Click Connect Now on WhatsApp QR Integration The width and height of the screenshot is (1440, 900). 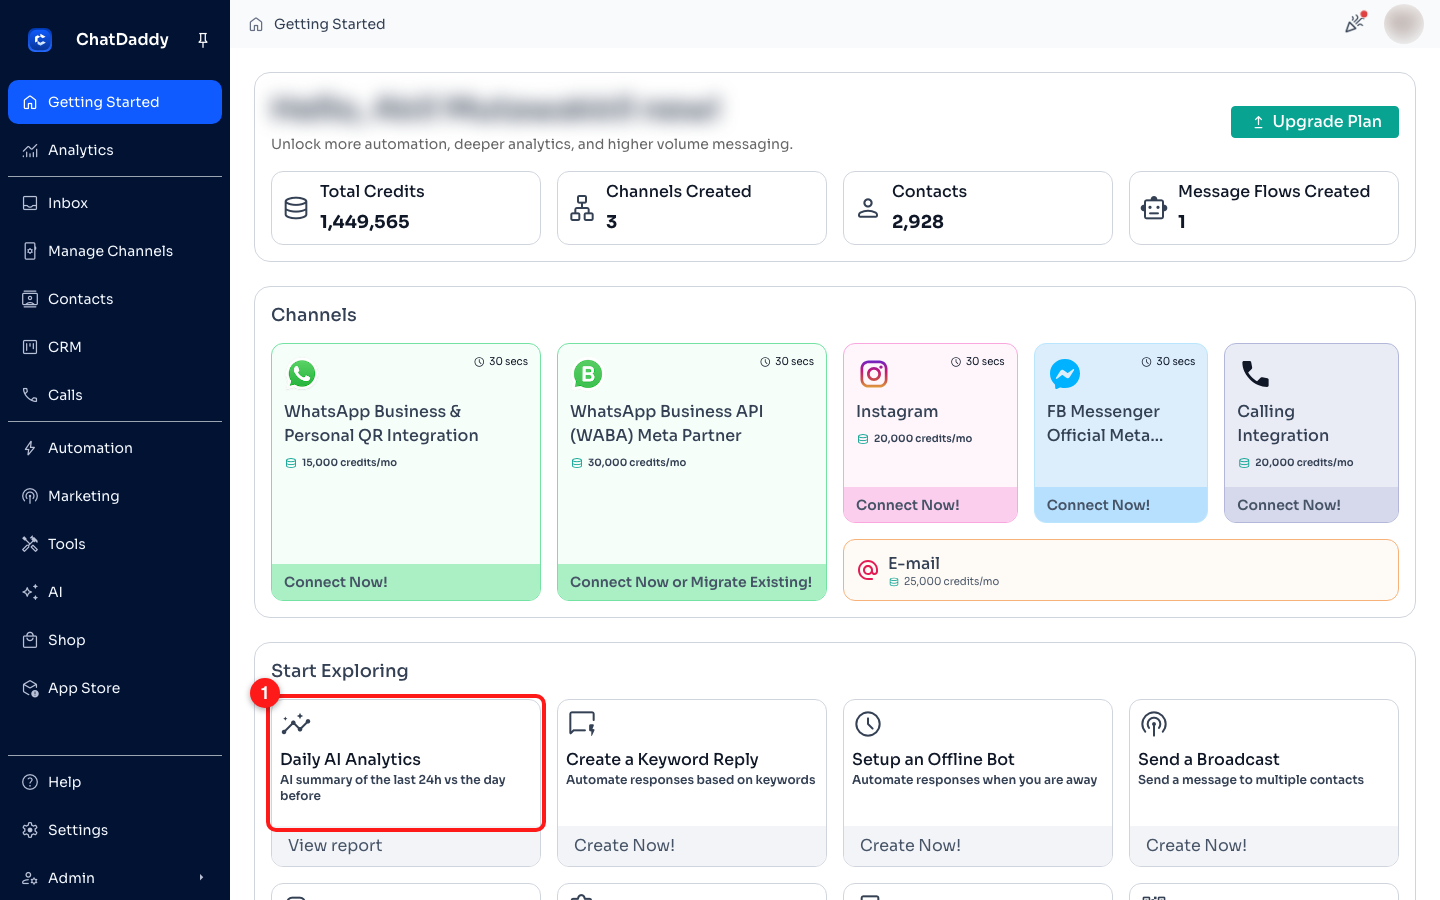[406, 582]
